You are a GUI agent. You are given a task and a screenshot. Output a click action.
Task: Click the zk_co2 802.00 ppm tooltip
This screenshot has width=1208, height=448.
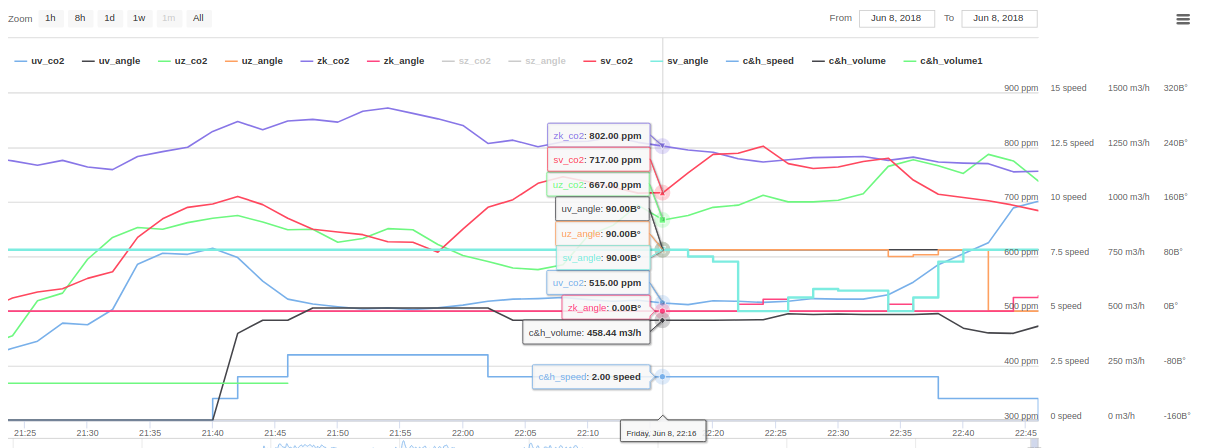598,135
